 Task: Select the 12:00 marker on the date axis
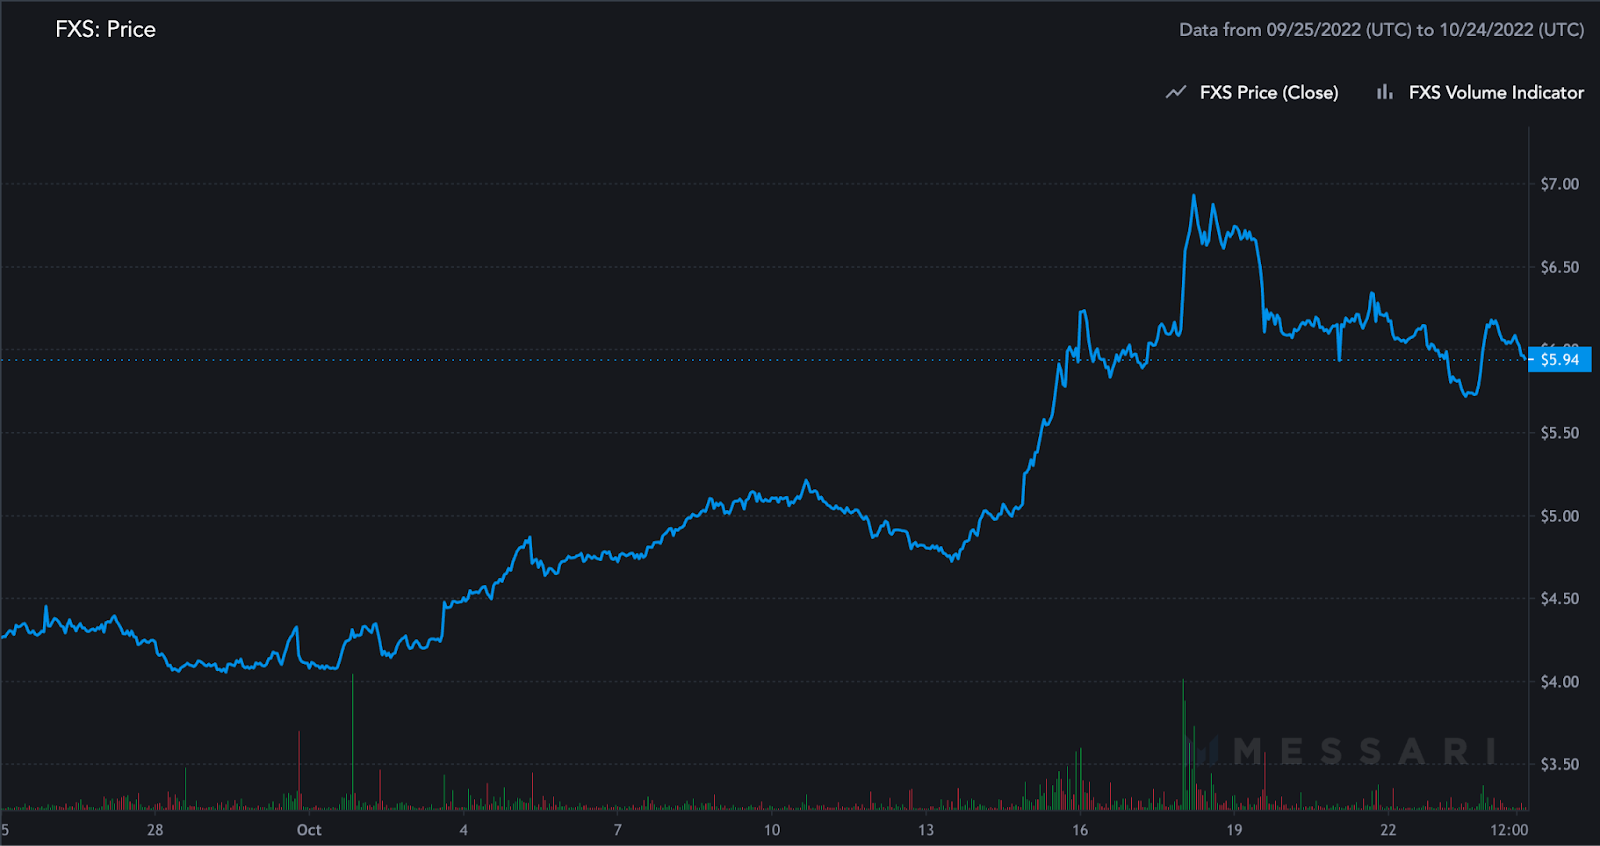1508,830
